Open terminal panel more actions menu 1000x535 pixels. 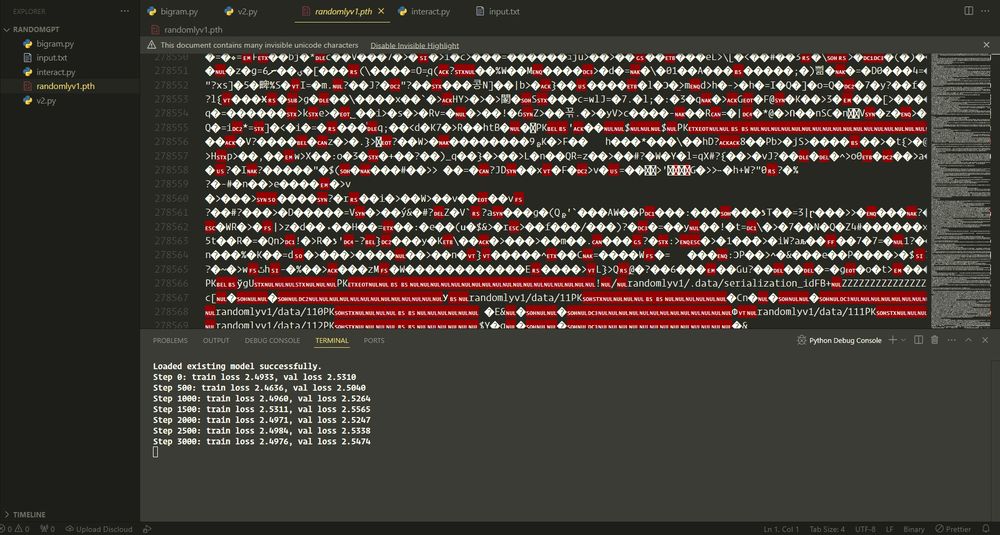click(952, 341)
